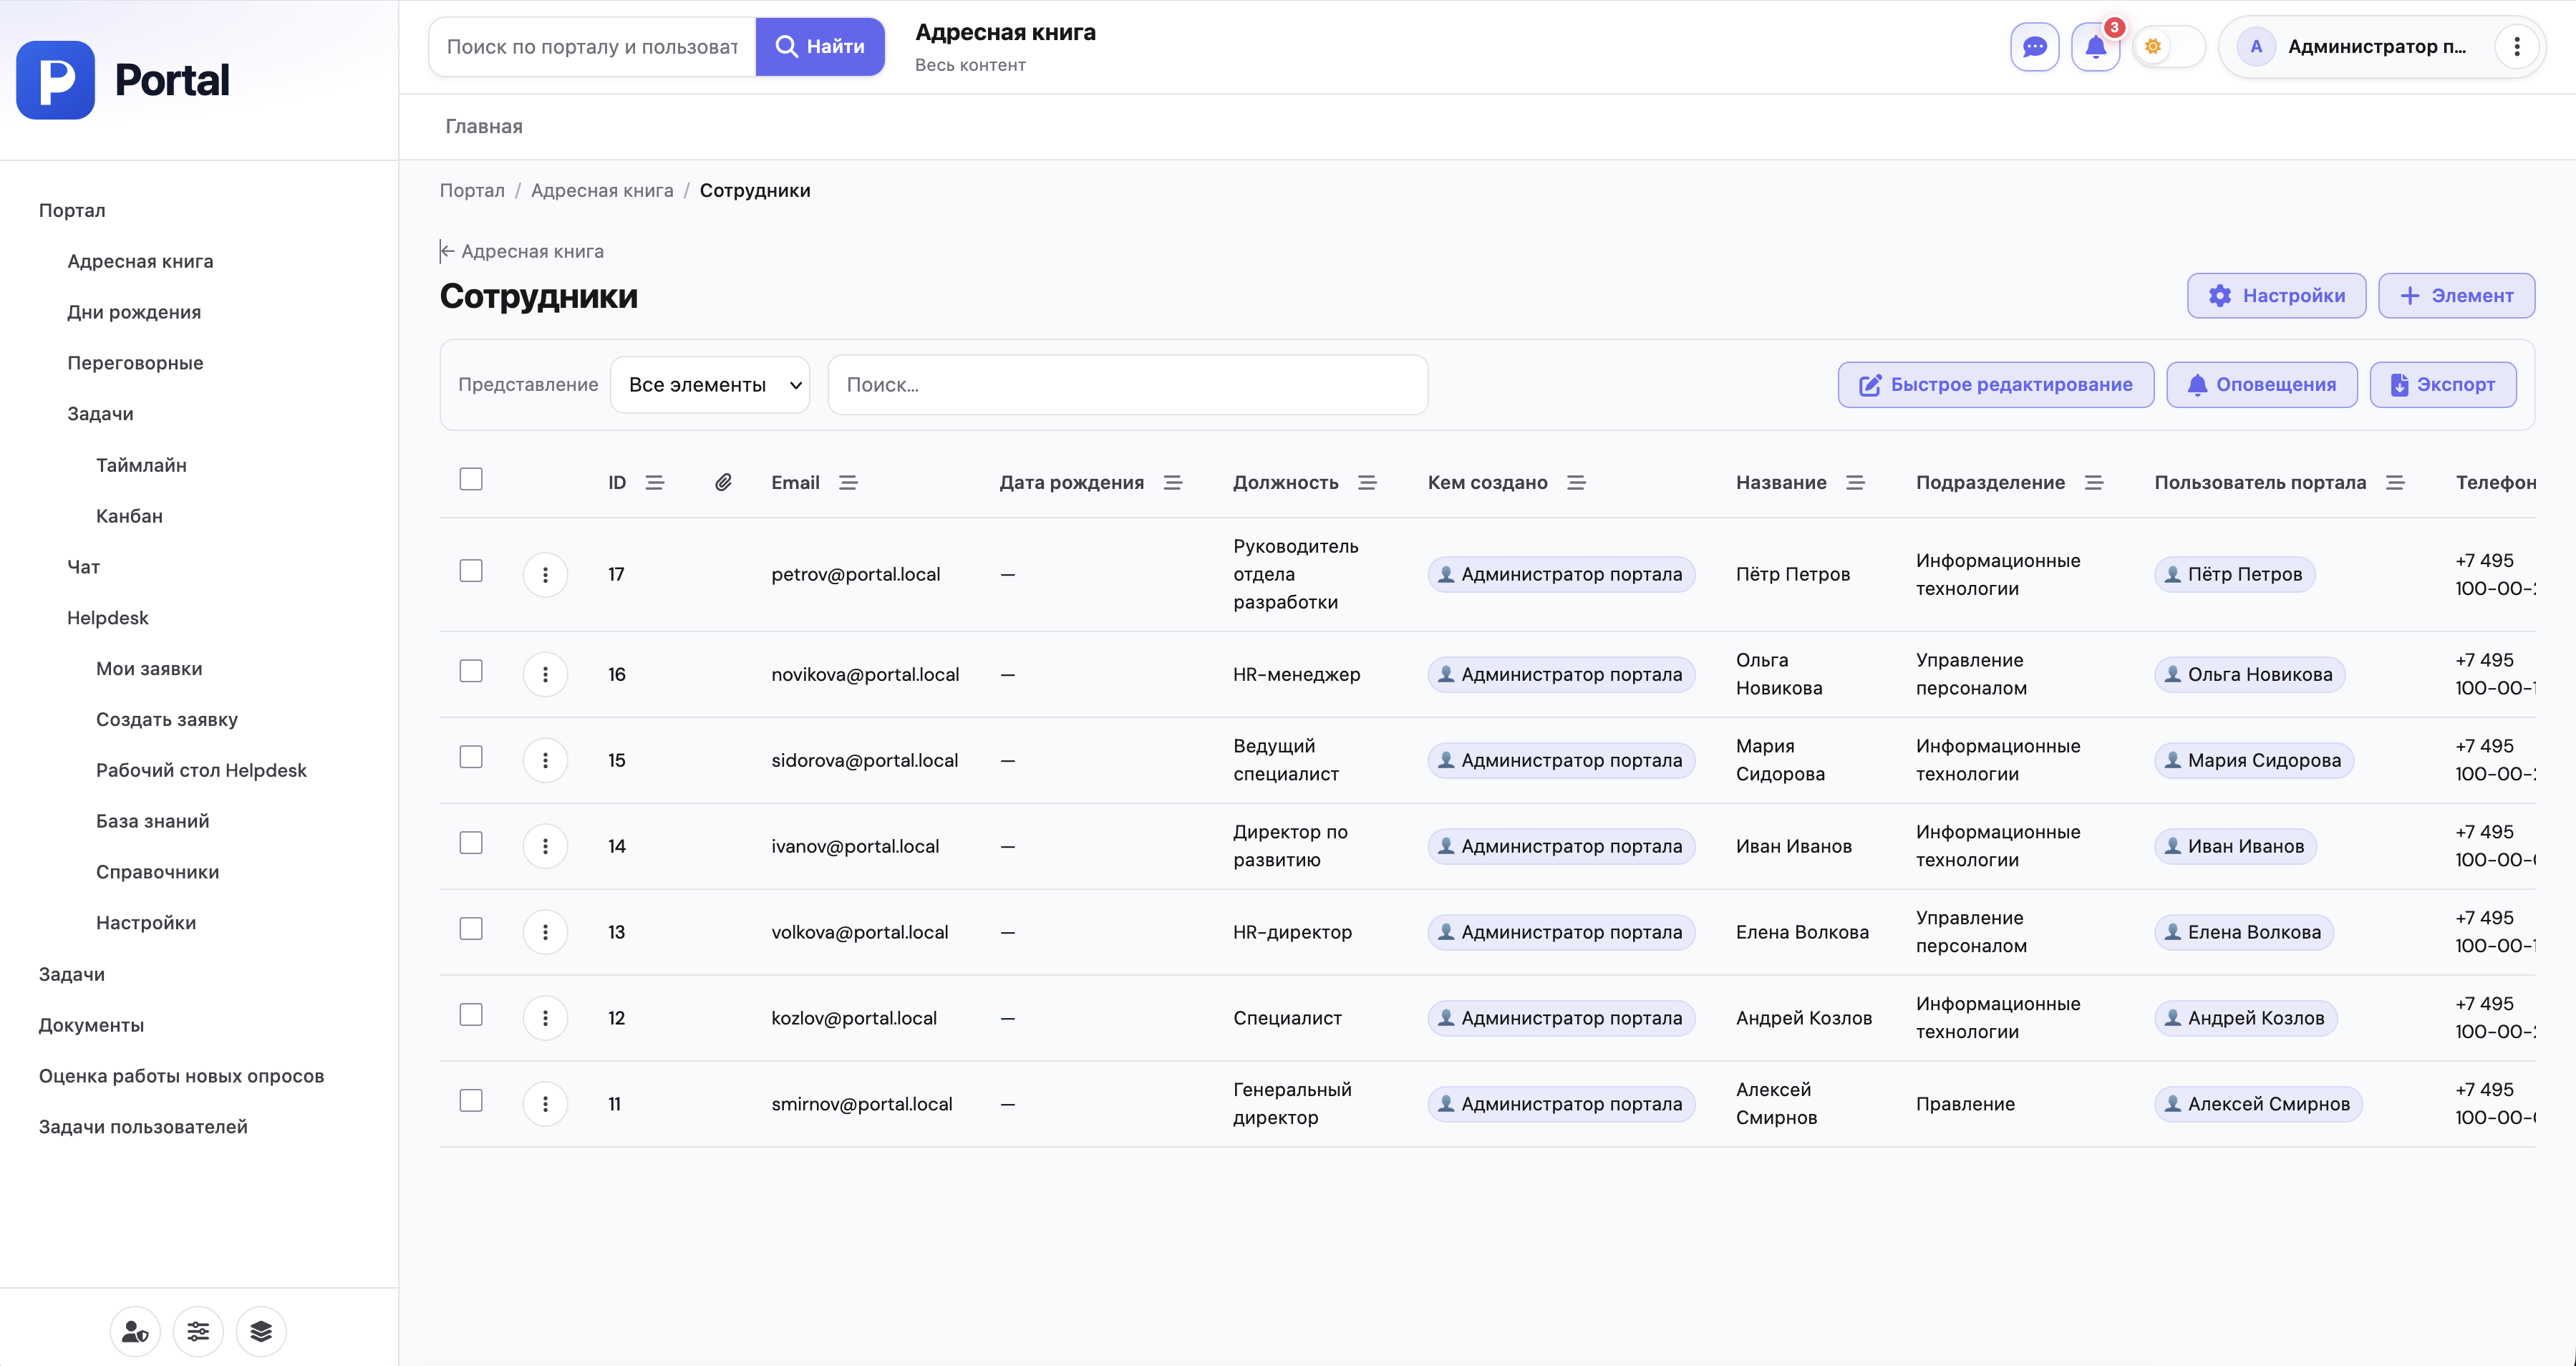Open База знаний in the sidebar

[x=153, y=821]
